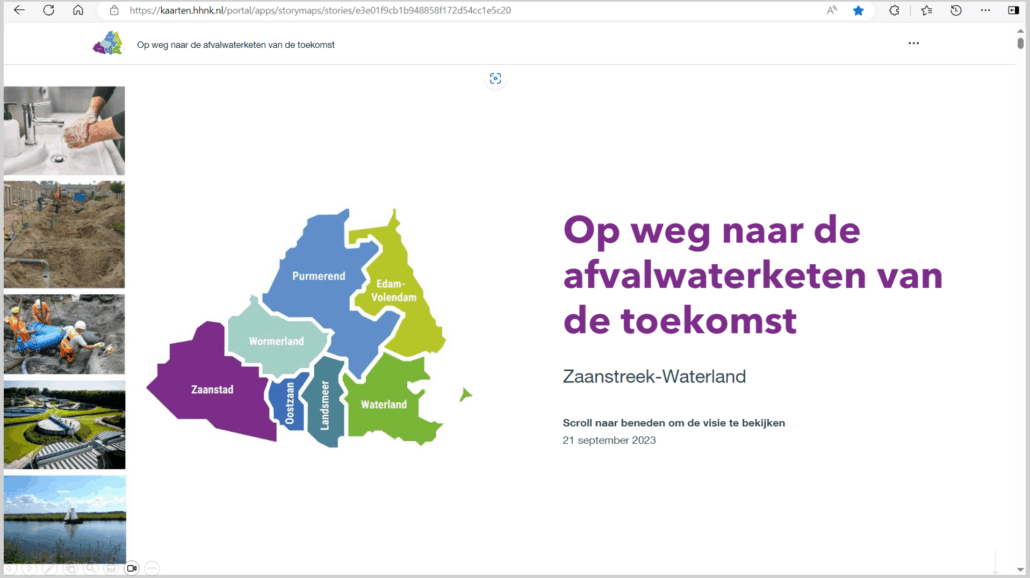Toggle the blue favorites star
Viewport: 1030px width, 578px height.
point(859,11)
